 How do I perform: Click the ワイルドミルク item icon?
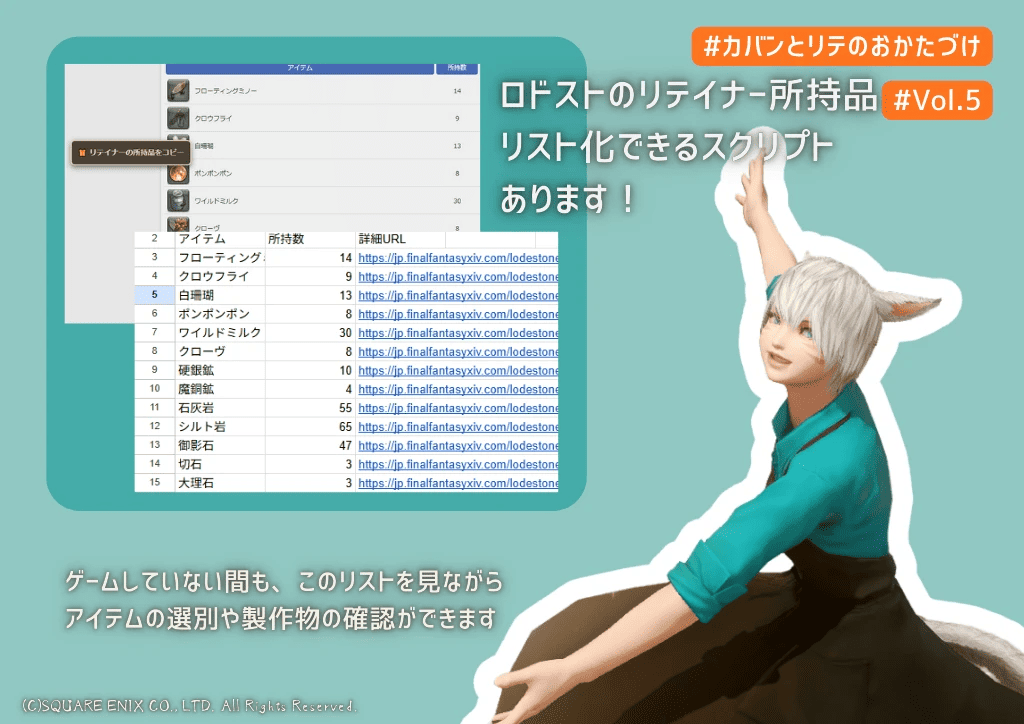tap(178, 200)
